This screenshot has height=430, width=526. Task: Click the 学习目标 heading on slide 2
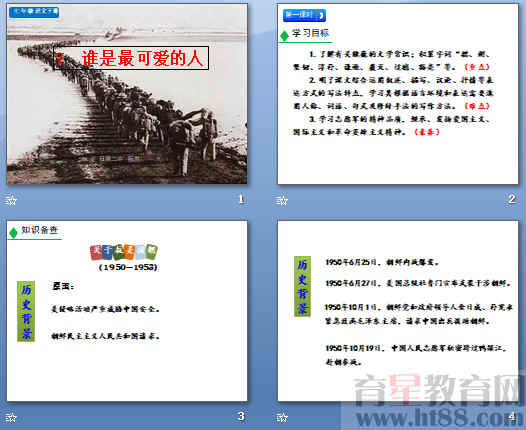coord(310,33)
